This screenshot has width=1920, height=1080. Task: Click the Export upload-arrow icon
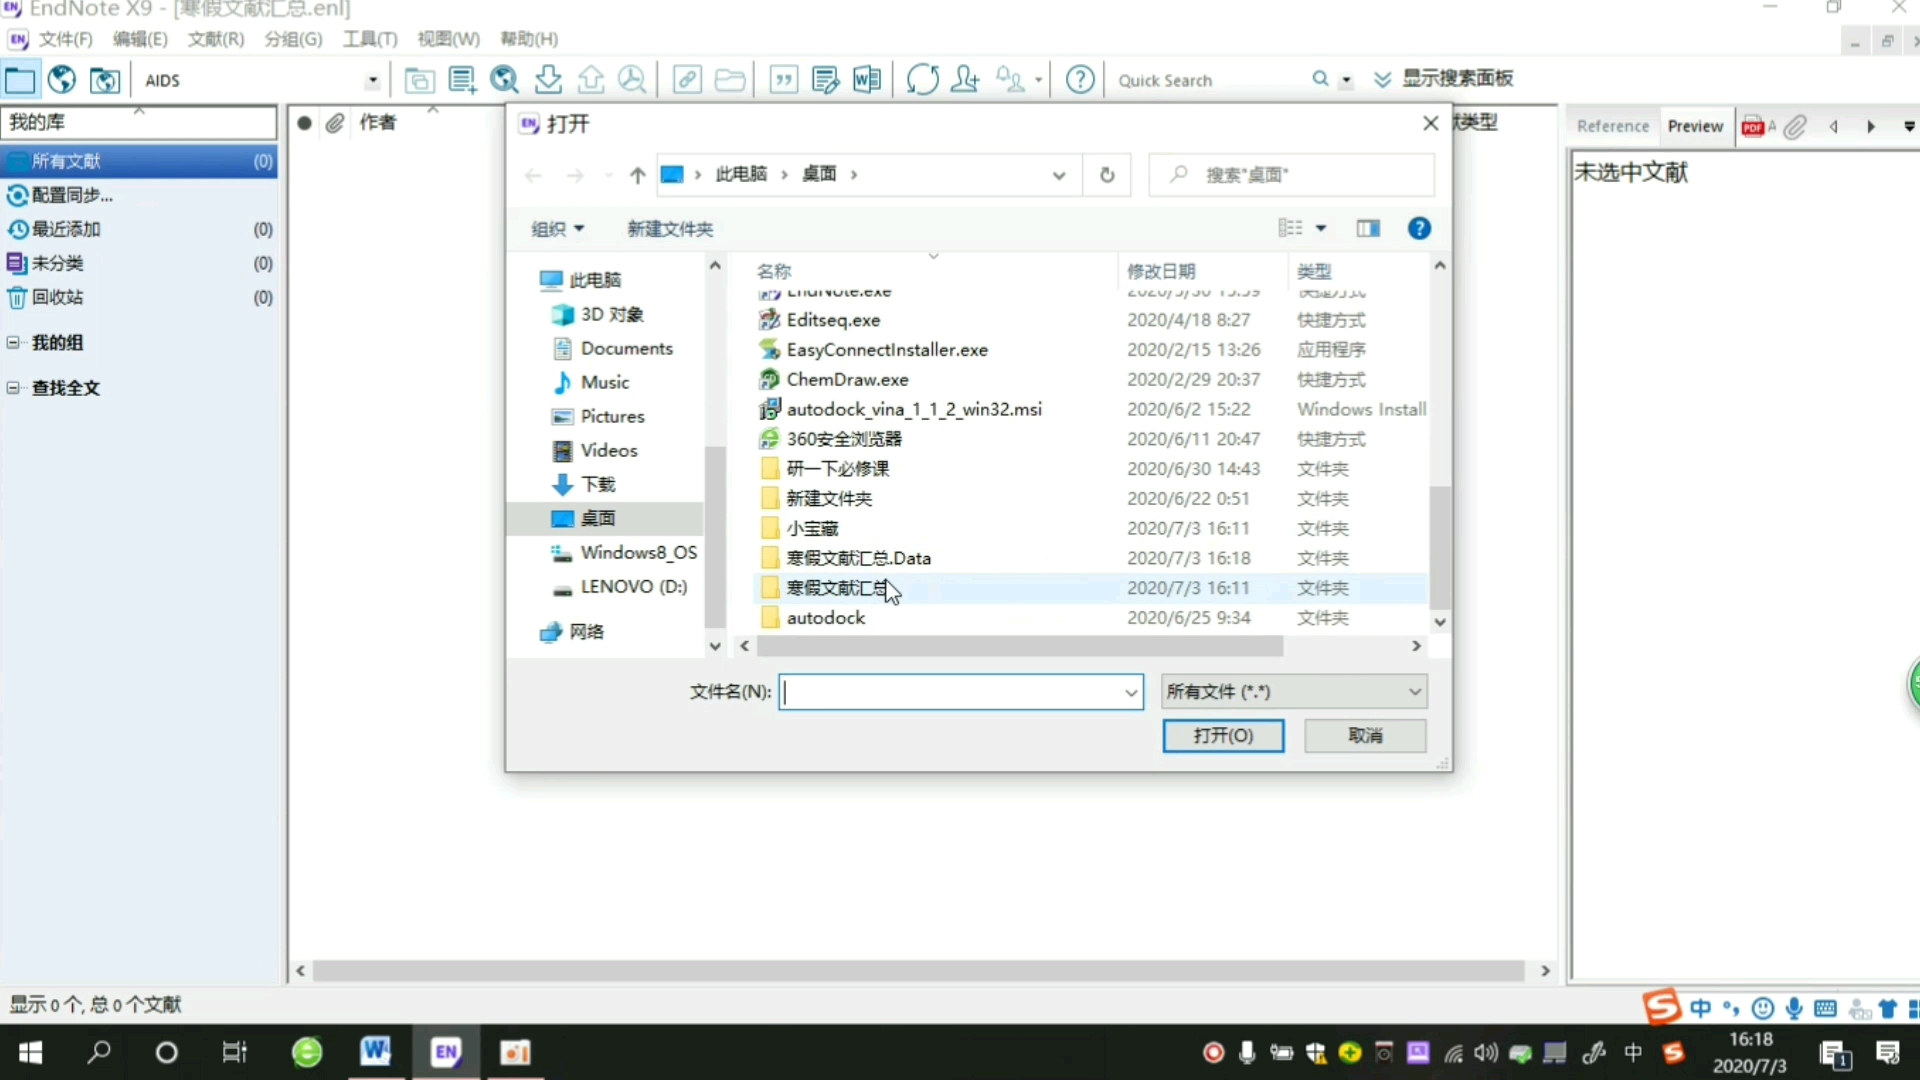click(x=591, y=79)
